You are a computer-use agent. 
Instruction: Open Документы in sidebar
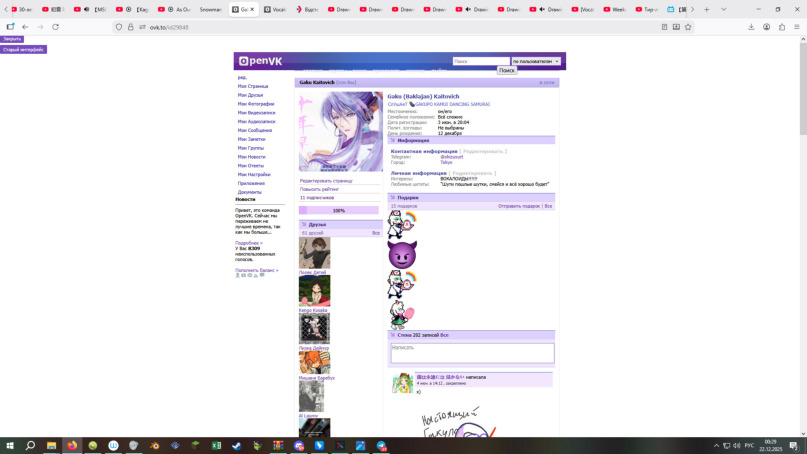point(250,192)
